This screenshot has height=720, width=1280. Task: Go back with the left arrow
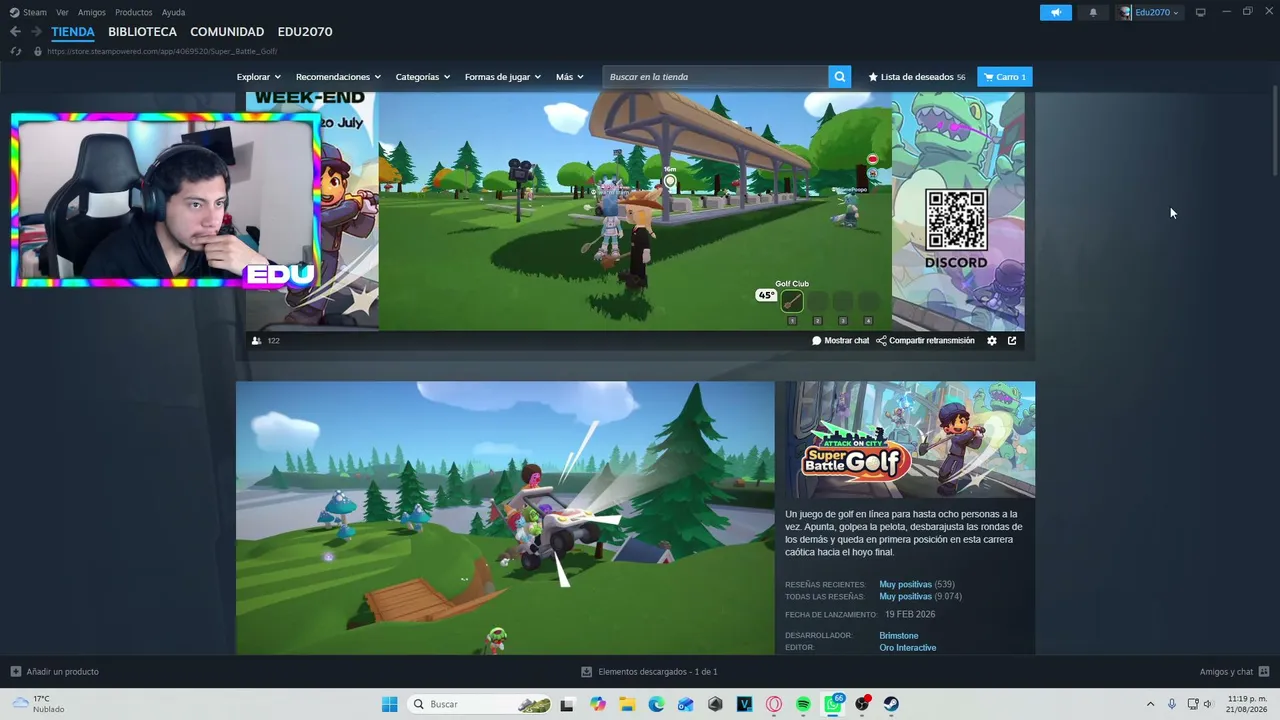pos(15,32)
